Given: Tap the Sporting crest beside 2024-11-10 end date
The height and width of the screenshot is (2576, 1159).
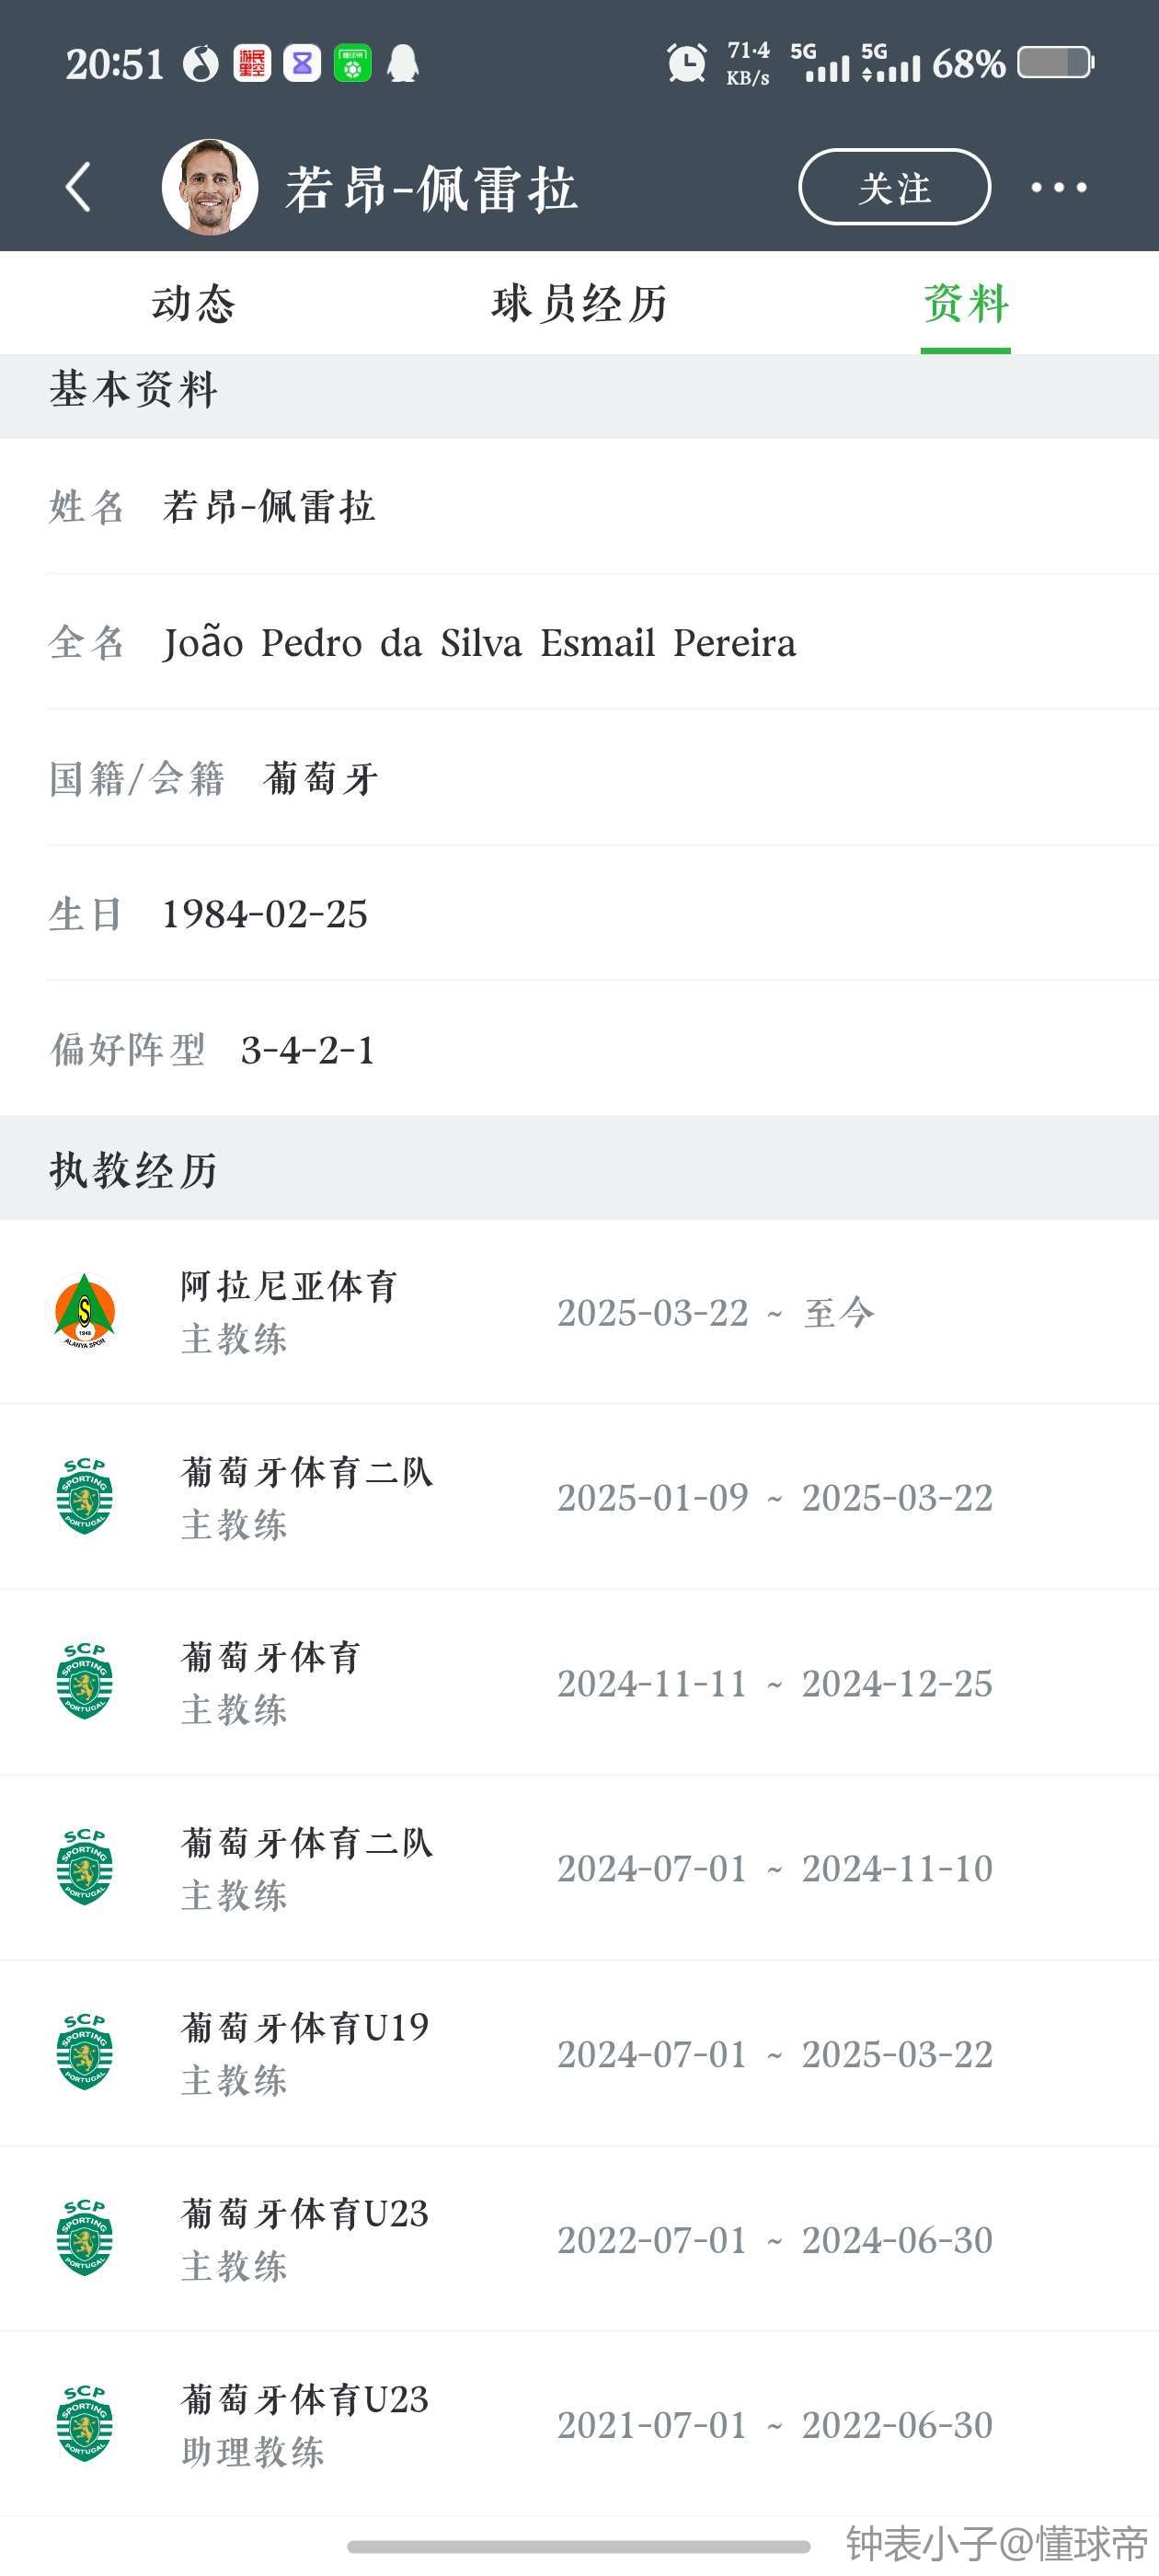Looking at the screenshot, I should coord(85,1867).
